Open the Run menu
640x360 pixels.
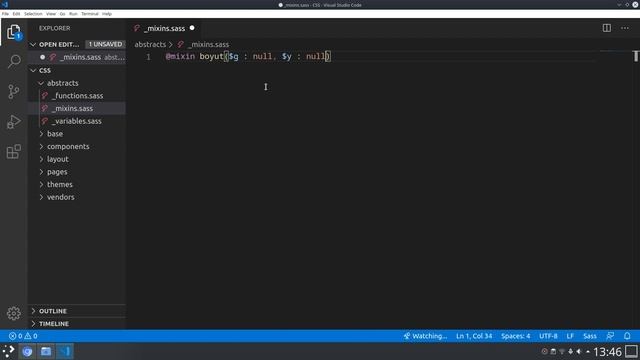(73, 14)
